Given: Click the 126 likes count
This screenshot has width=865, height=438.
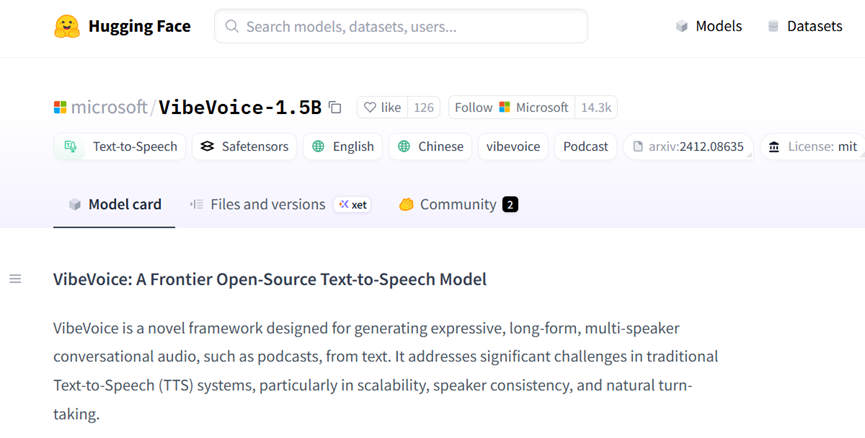Looking at the screenshot, I should (x=424, y=108).
